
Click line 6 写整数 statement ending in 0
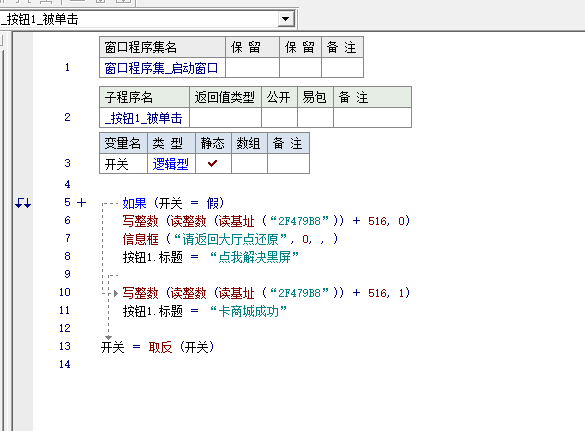click(266, 221)
